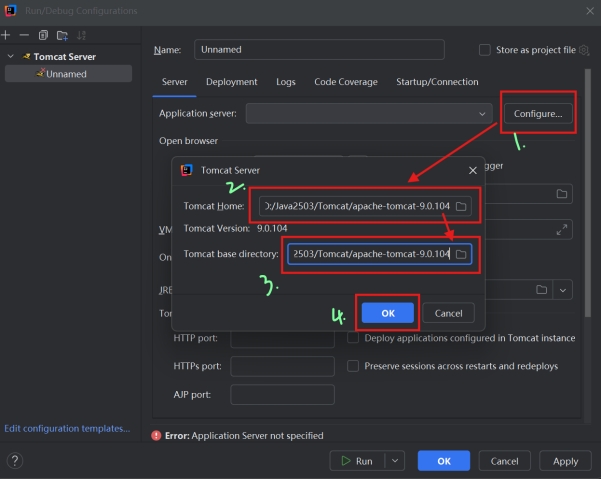The width and height of the screenshot is (601, 479).
Task: Click the red error icon in the status line
Action: 156,436
